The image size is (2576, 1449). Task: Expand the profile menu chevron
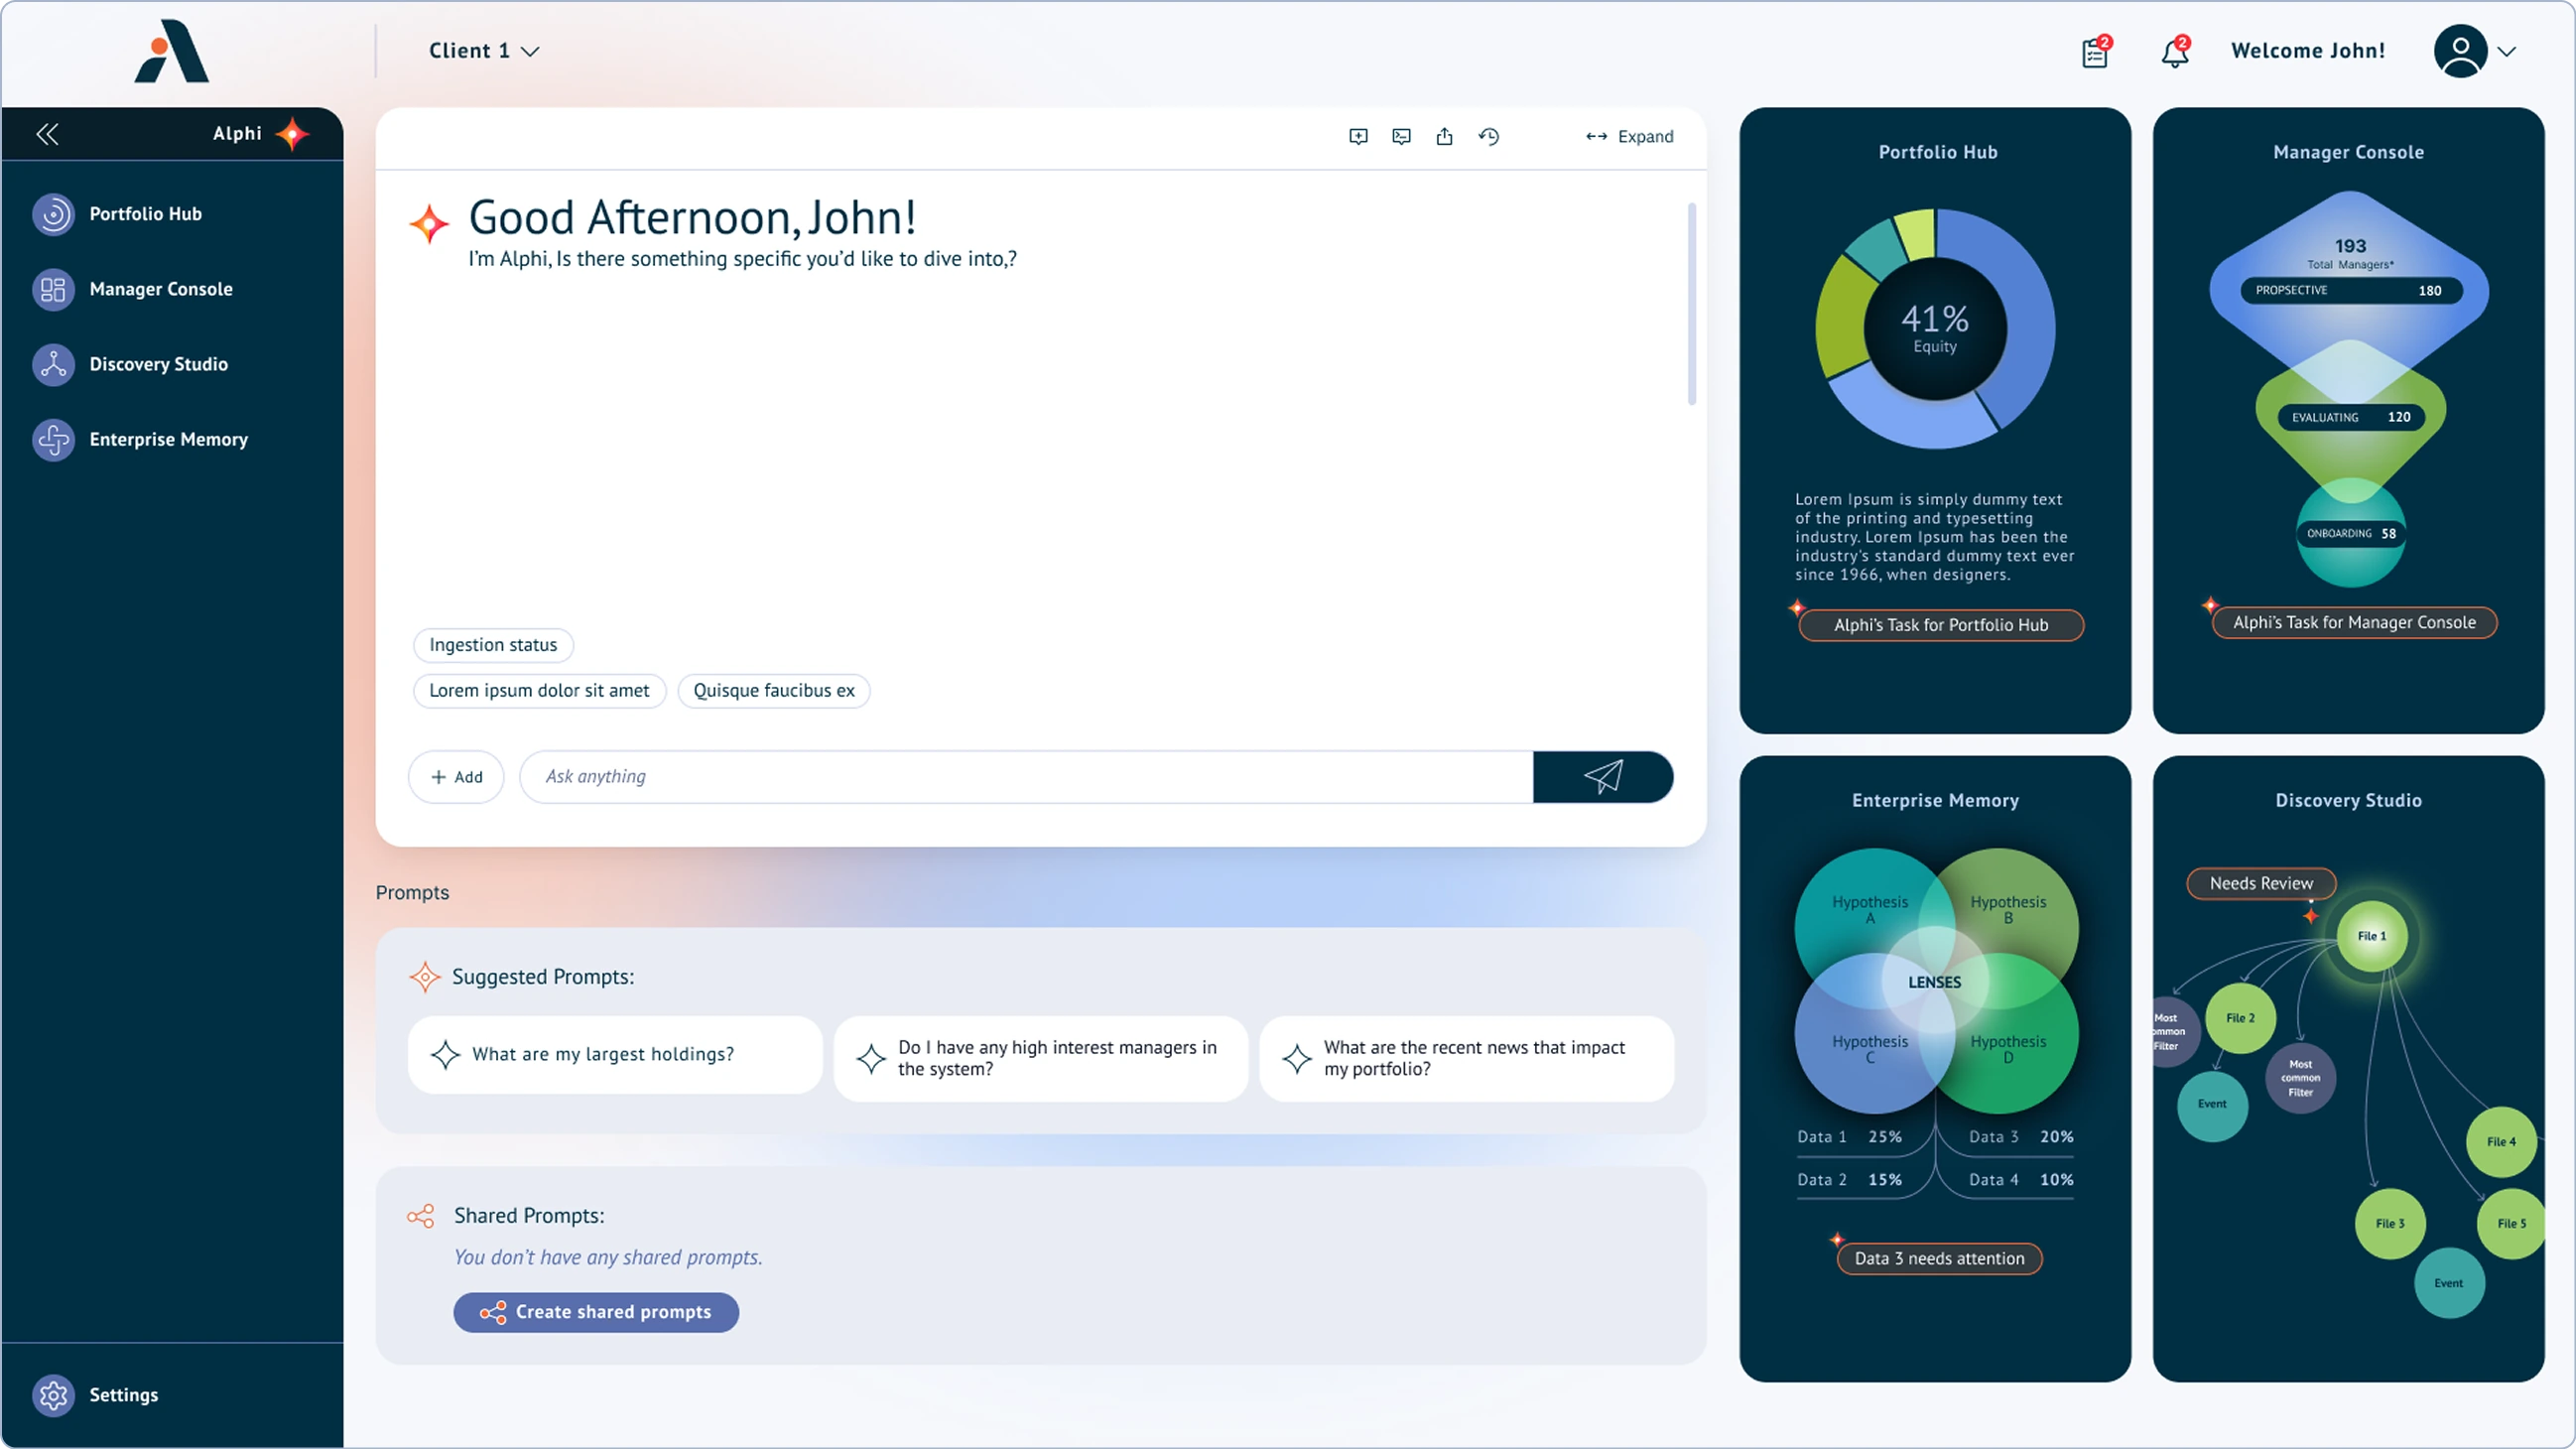coord(2507,52)
